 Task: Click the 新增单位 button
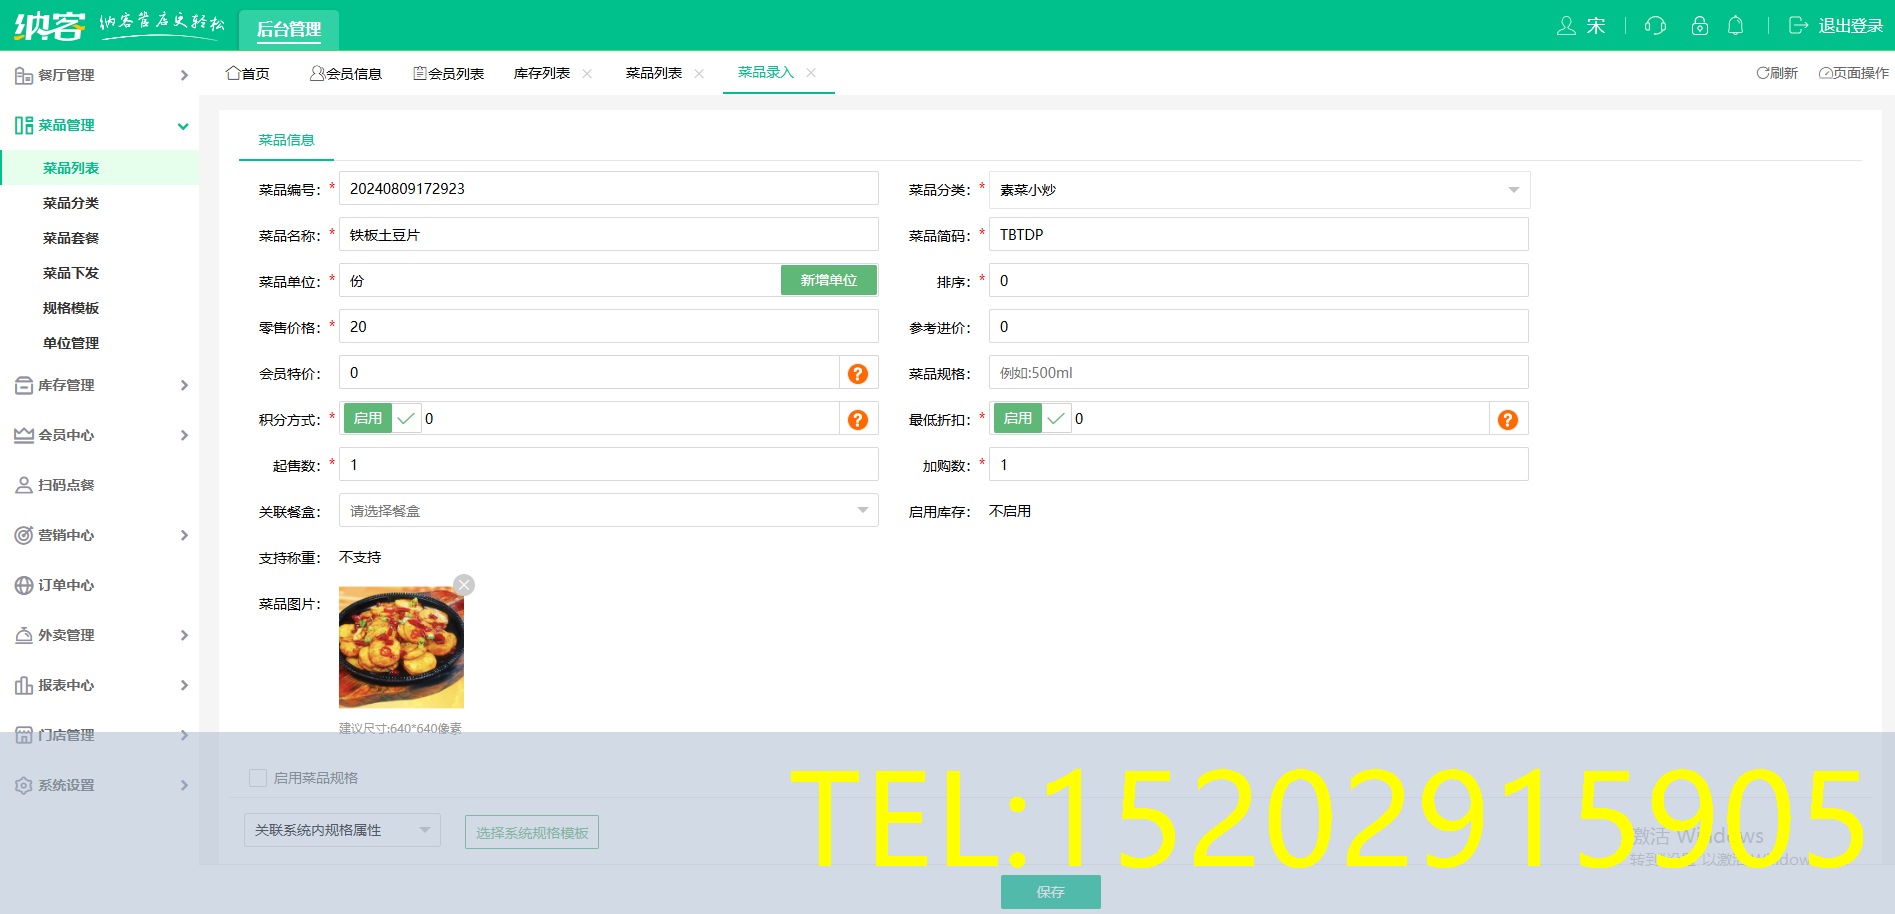(828, 280)
